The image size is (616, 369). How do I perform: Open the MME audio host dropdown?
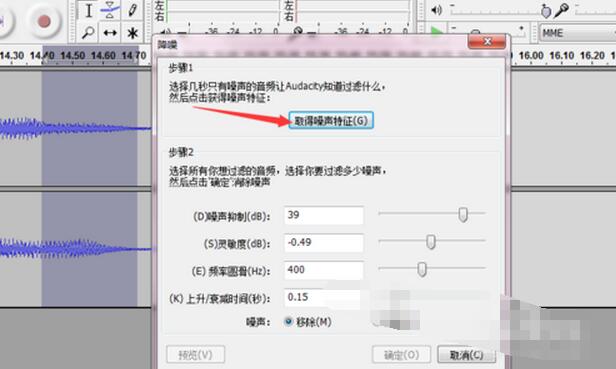pos(577,33)
